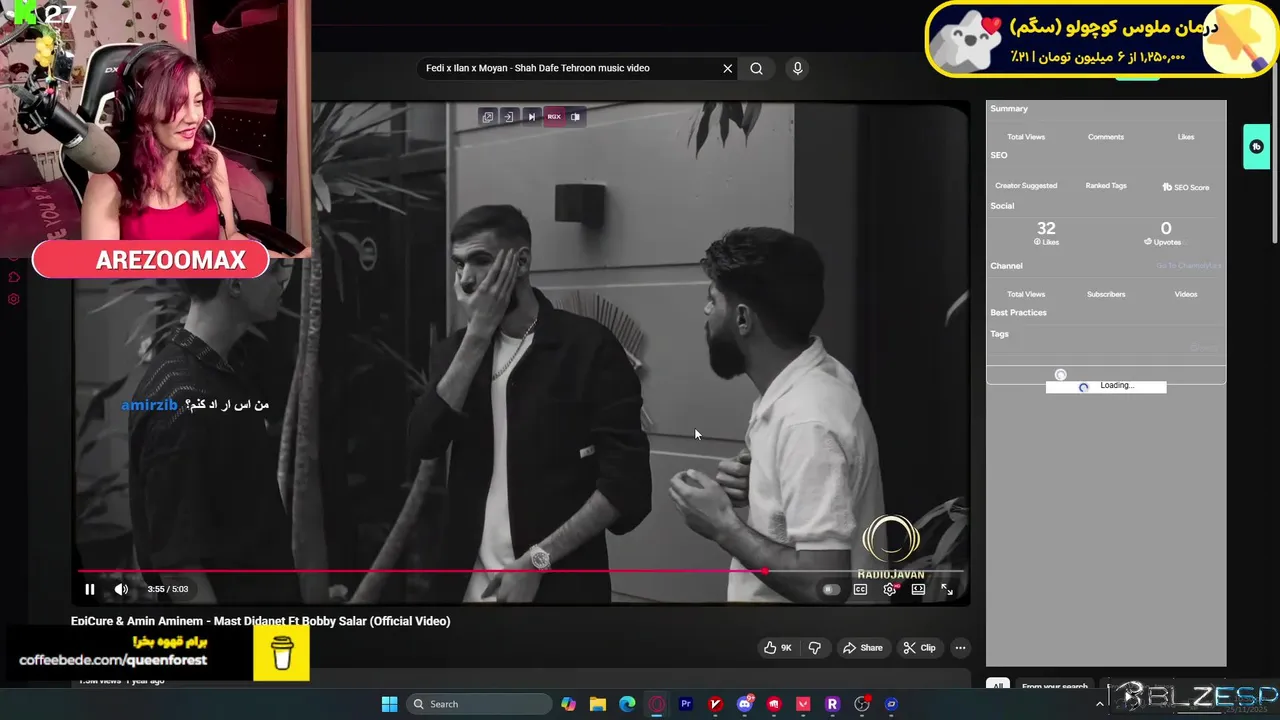Turn on closed captions (CC)
1280x720 pixels.
point(860,589)
